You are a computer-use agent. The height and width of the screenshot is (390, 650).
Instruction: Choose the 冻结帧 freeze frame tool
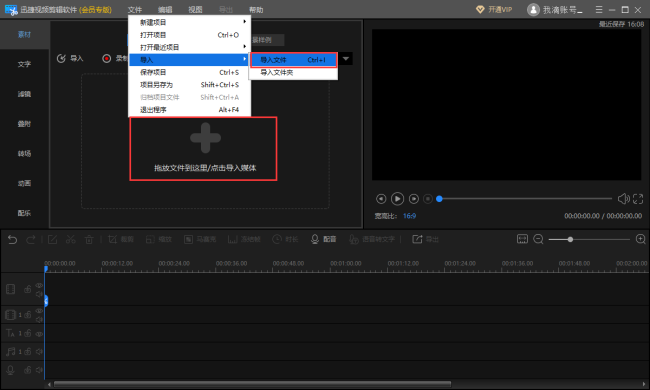click(244, 240)
